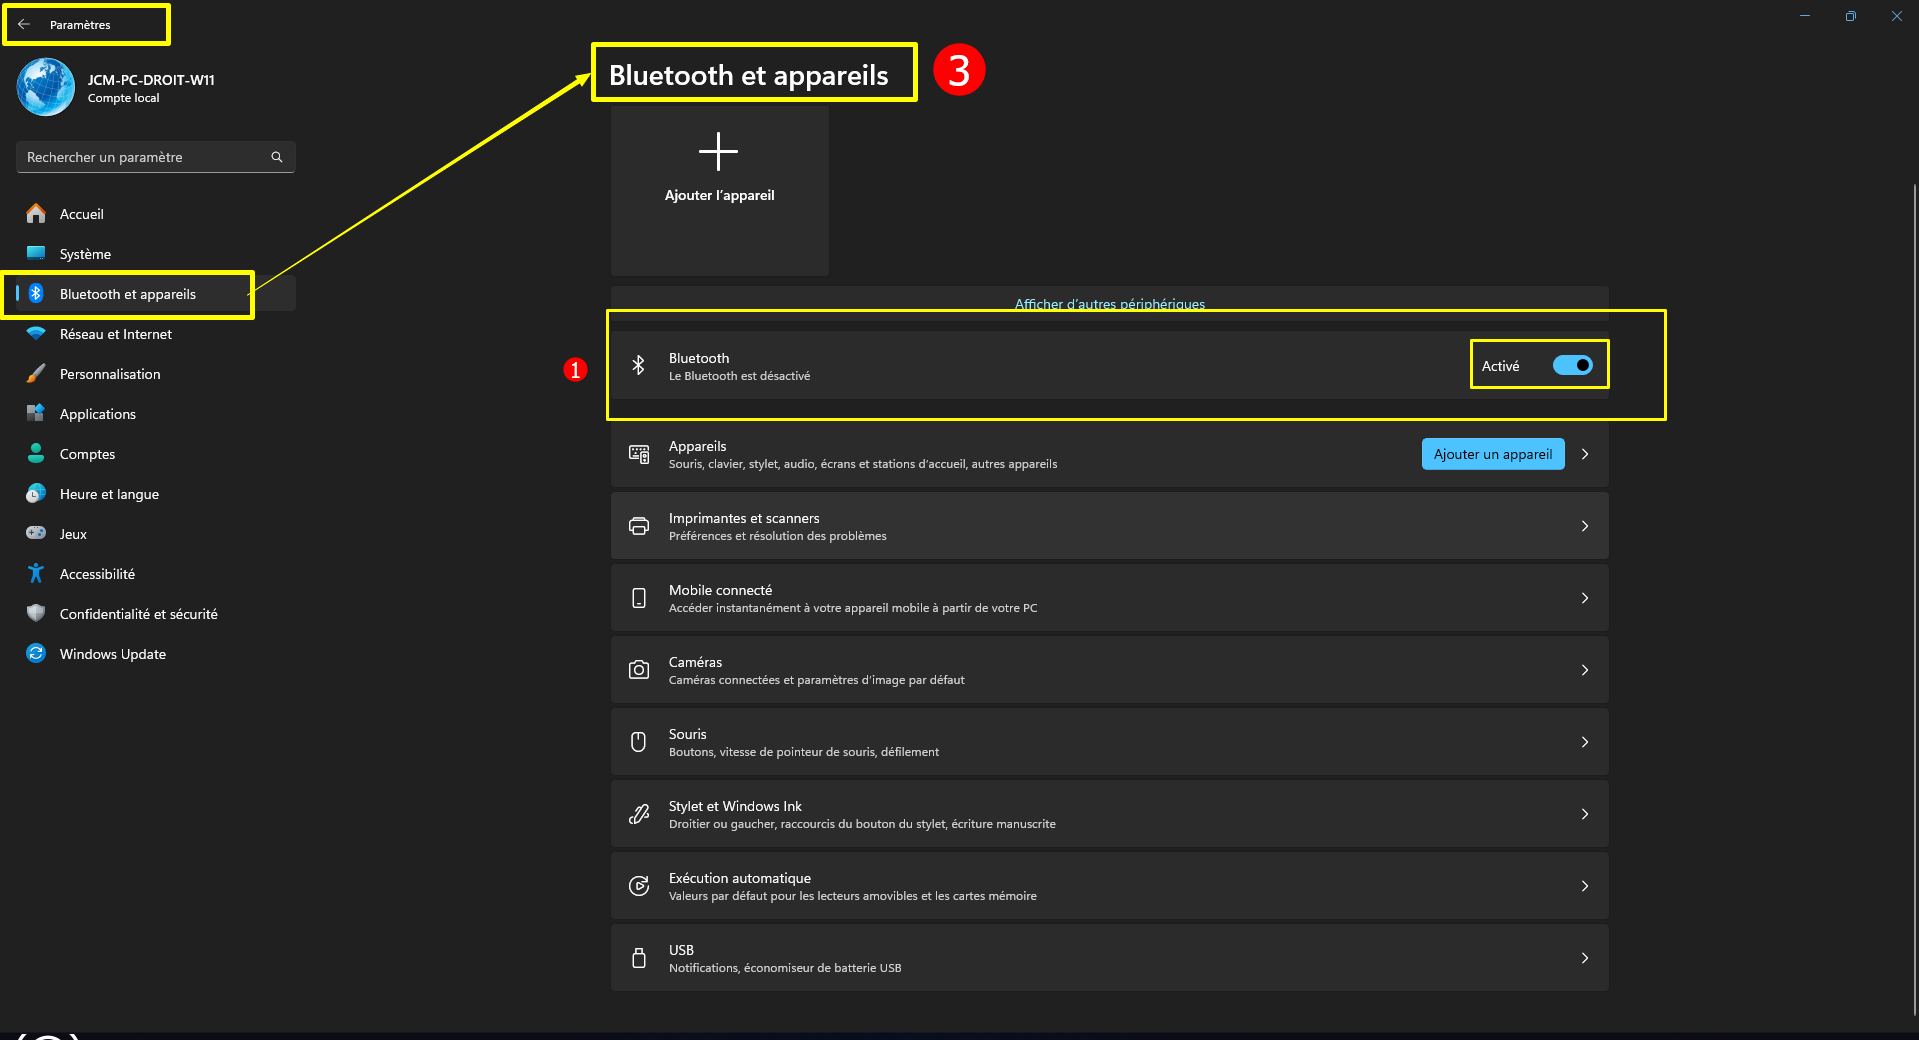1919x1040 pixels.
Task: Click the 'Notifications, économiseur de batterie USB' text
Action: (785, 968)
